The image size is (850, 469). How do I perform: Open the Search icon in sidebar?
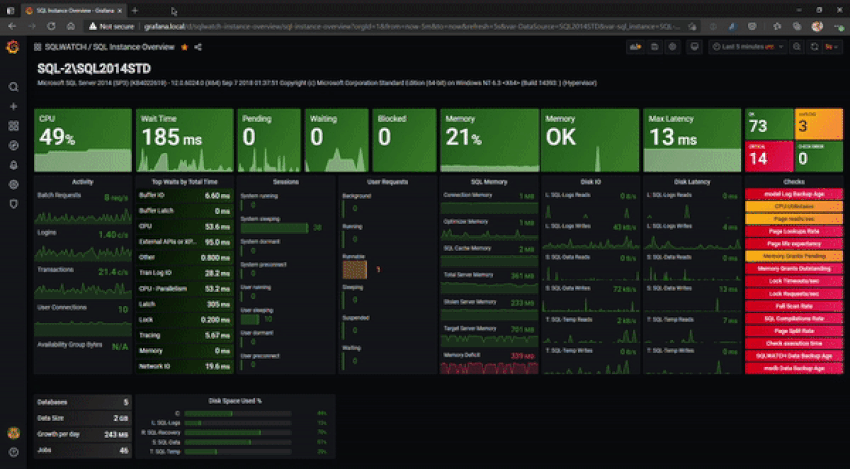click(13, 87)
